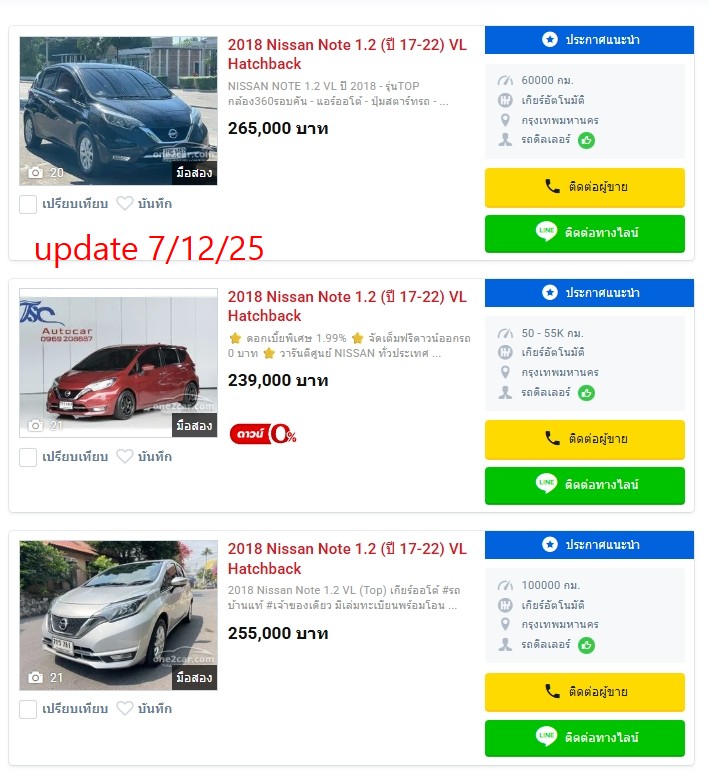Screen dimensions: 709x778
Task: Click green thumbs-up dealer badge on 100000 km listing
Action: [x=586, y=645]
